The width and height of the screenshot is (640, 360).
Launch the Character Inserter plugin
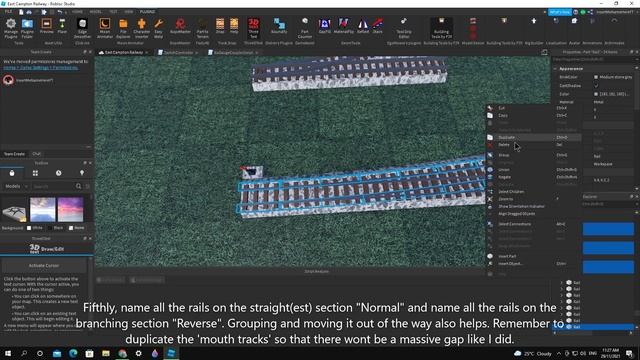coord(142,27)
